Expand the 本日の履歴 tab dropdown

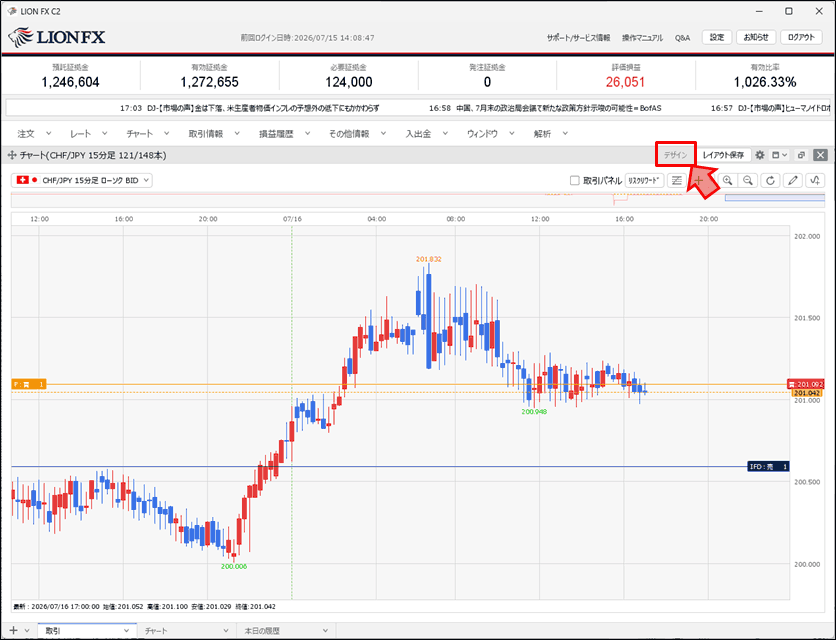pos(325,630)
